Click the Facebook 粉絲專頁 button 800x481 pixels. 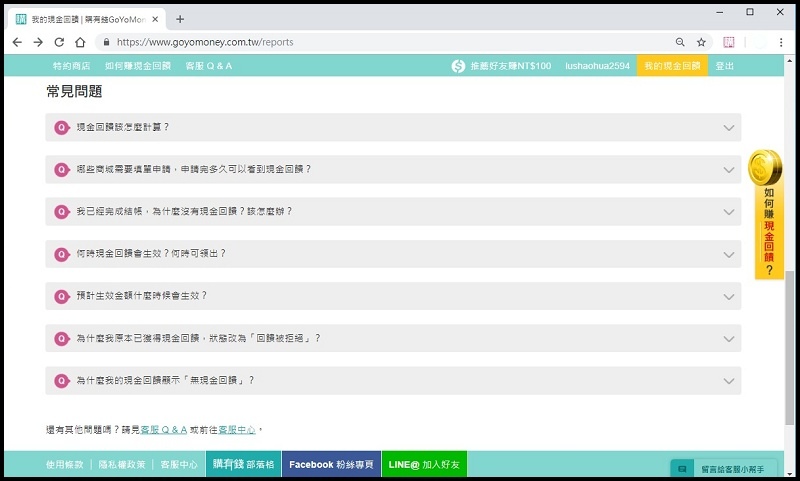(331, 465)
